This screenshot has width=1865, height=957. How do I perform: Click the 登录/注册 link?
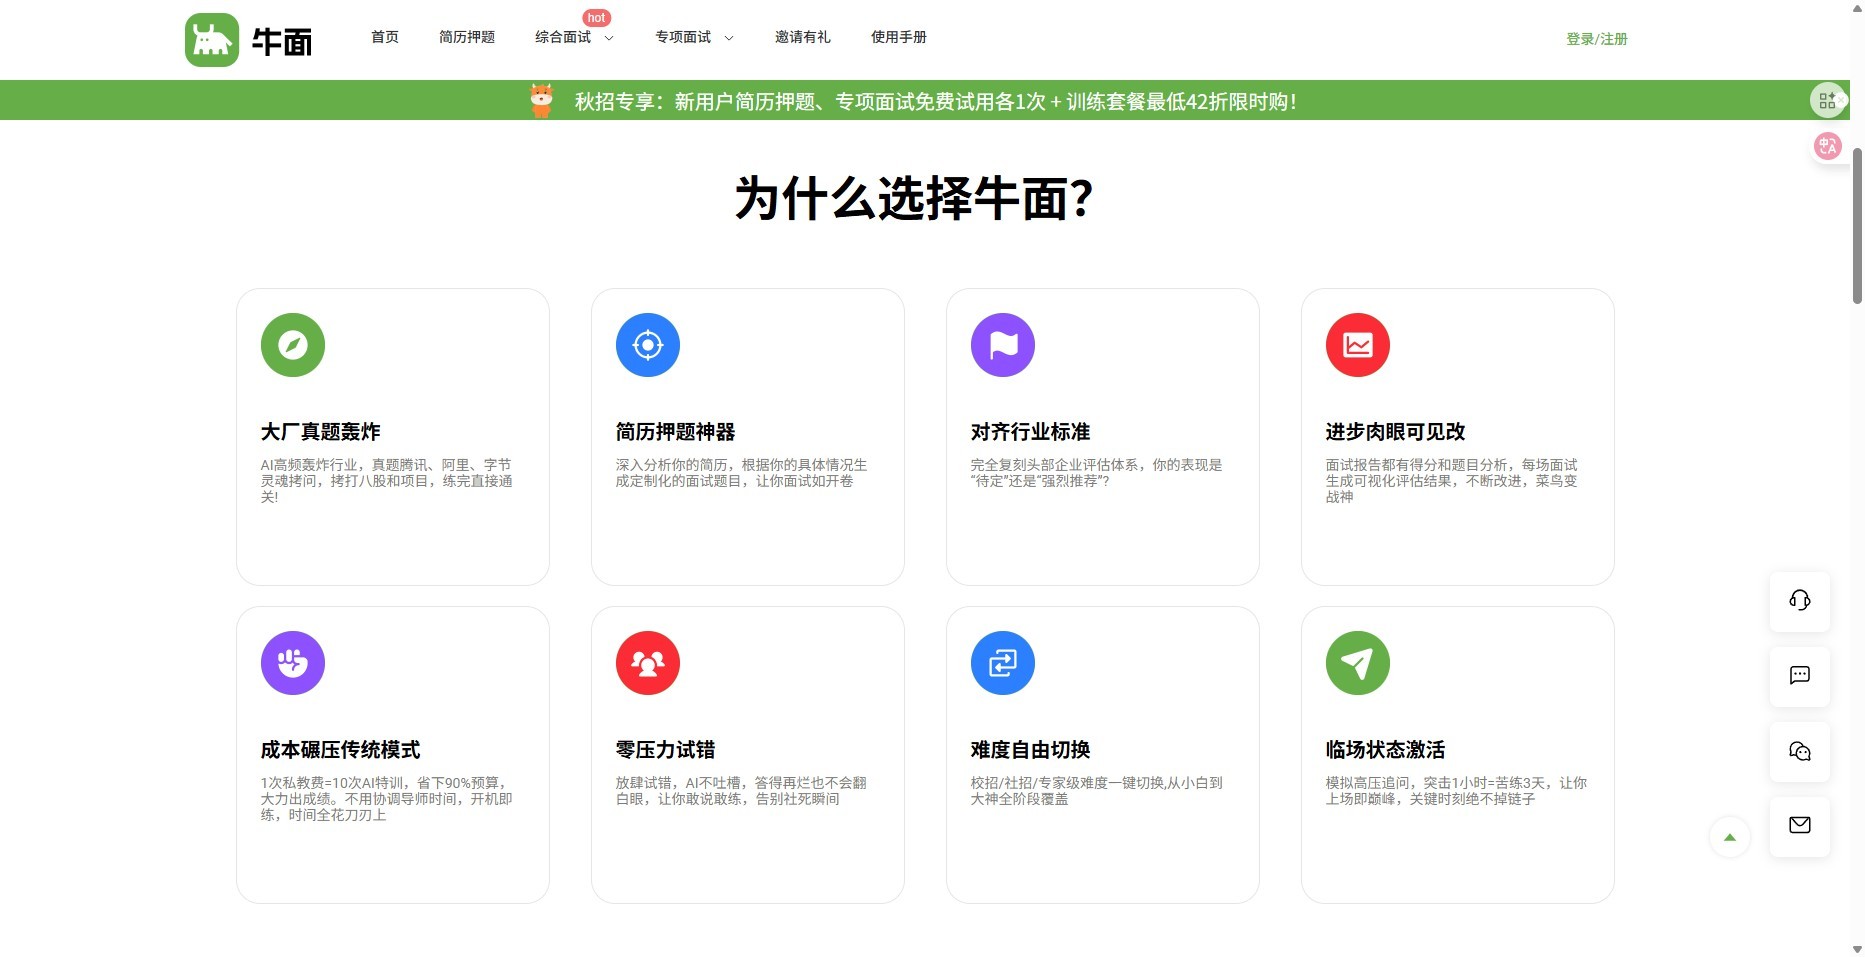pyautogui.click(x=1597, y=39)
